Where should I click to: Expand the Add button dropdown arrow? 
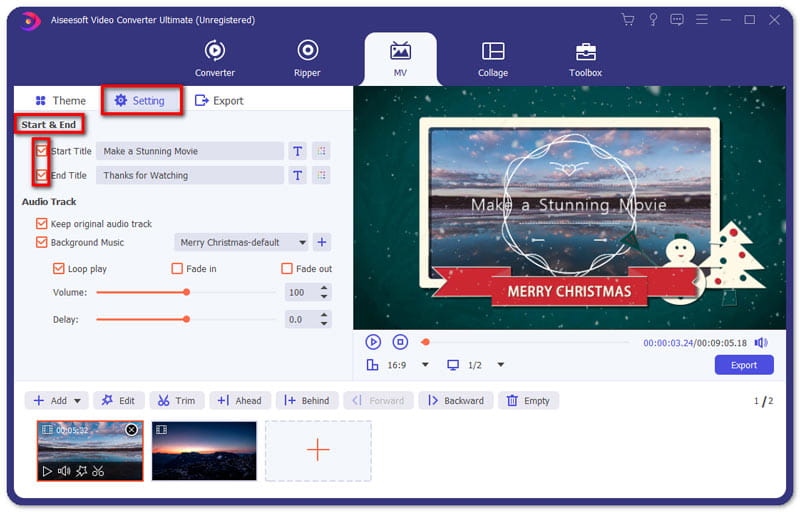click(78, 401)
